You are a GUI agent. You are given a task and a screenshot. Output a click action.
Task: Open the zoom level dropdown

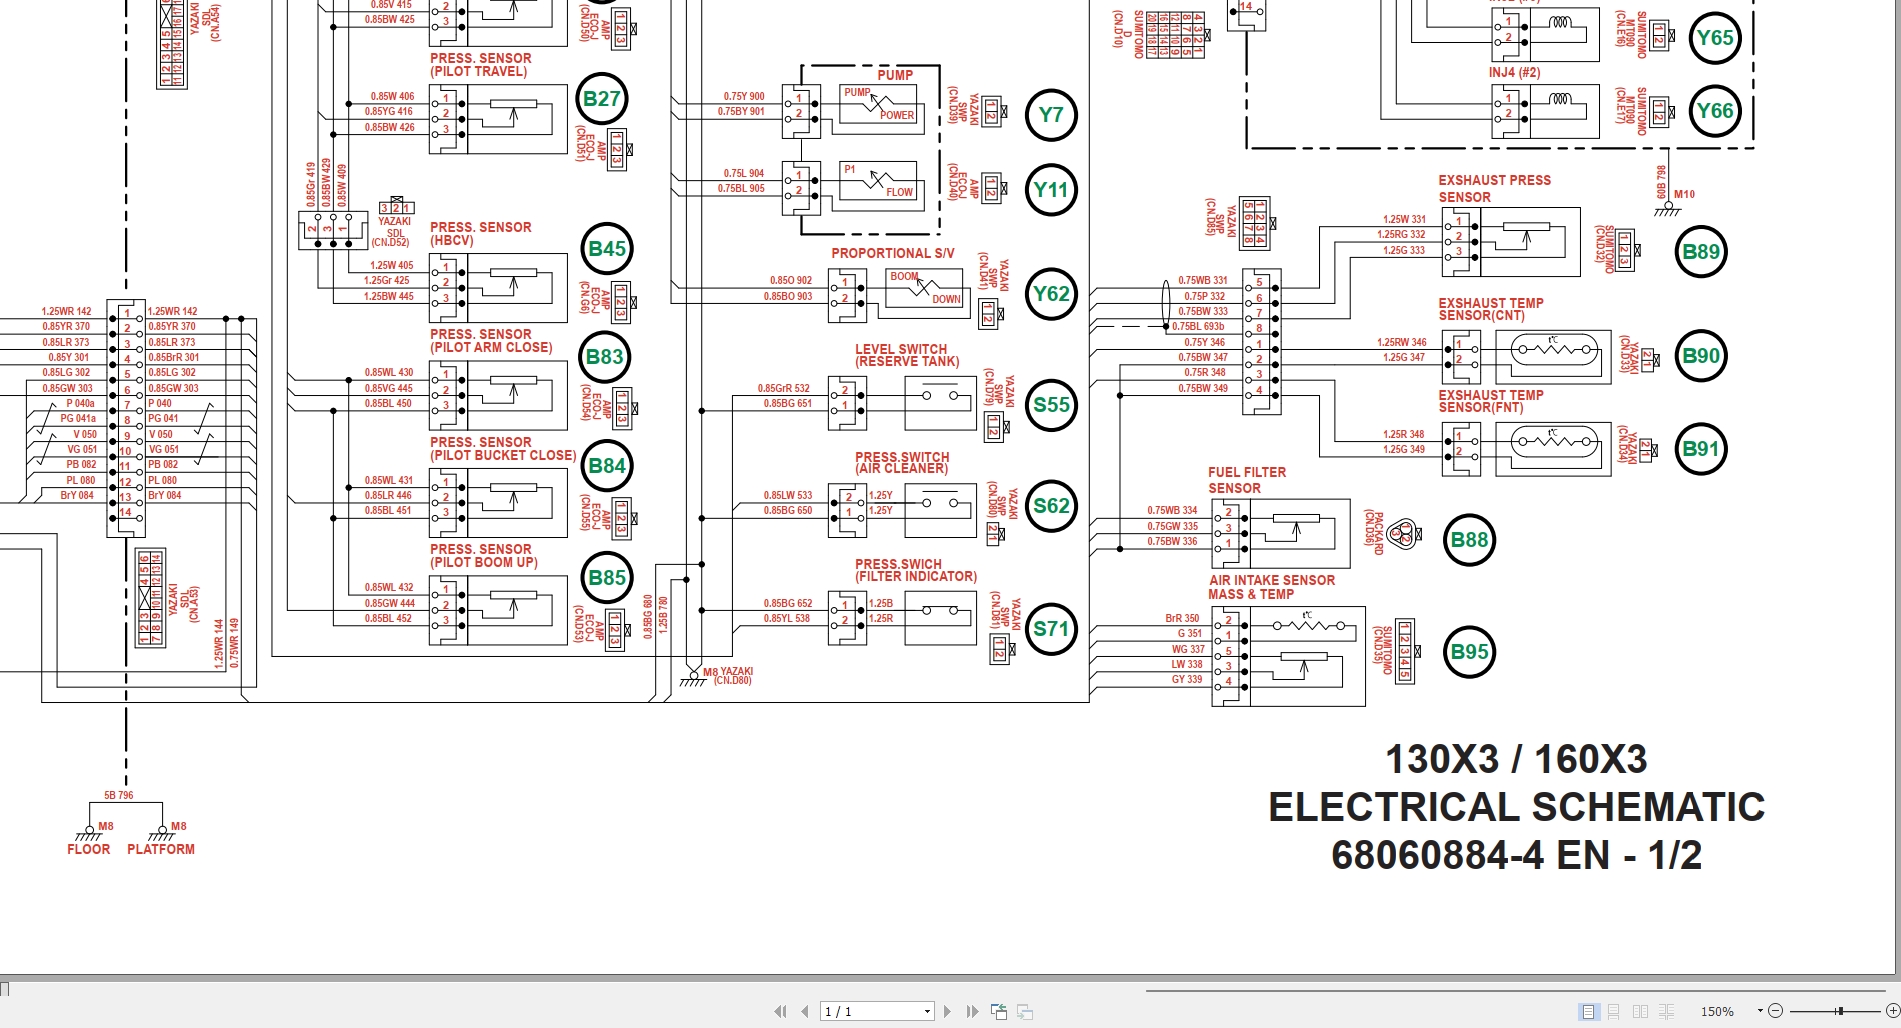(x=1760, y=1011)
